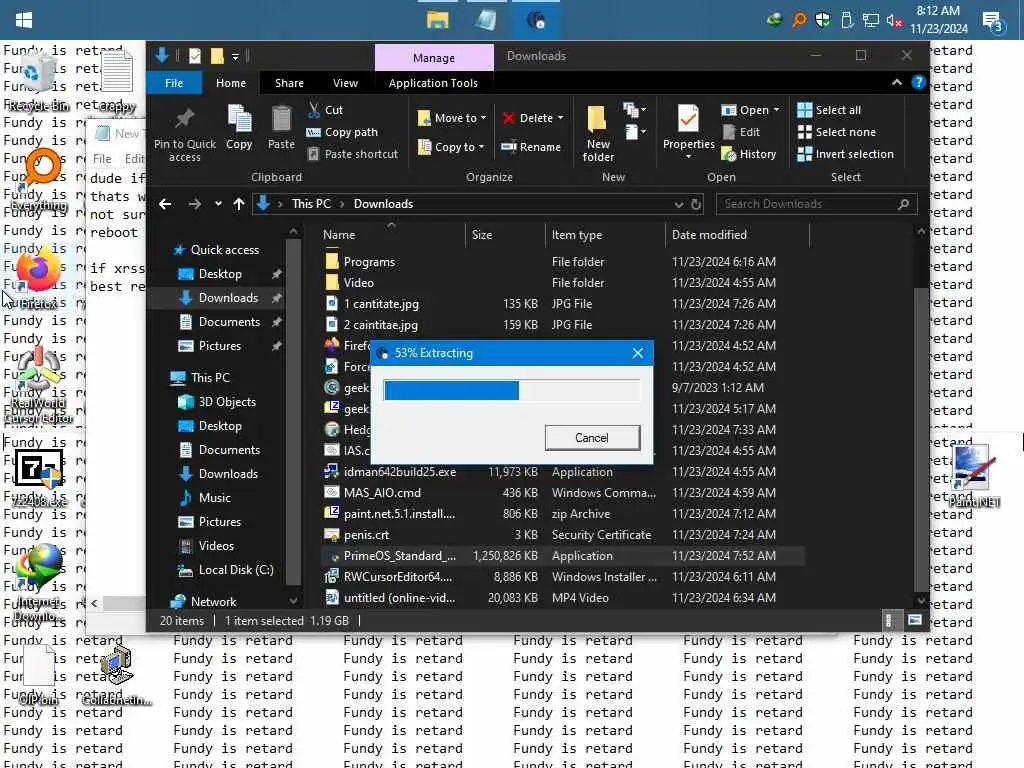
Task: Expand the Delete dropdown arrow
Action: point(560,118)
